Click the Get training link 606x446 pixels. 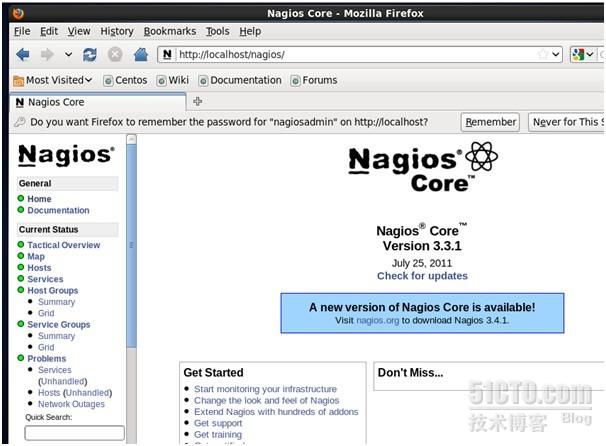[218, 434]
